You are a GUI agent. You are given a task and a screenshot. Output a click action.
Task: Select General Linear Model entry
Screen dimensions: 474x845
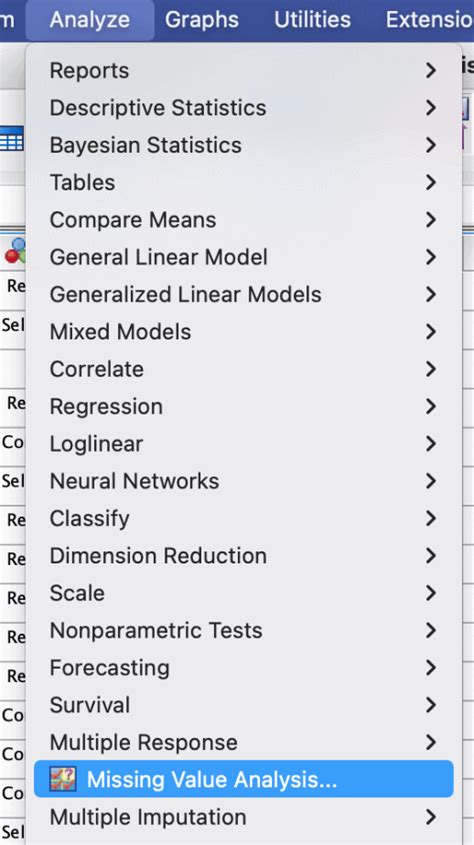coord(243,257)
